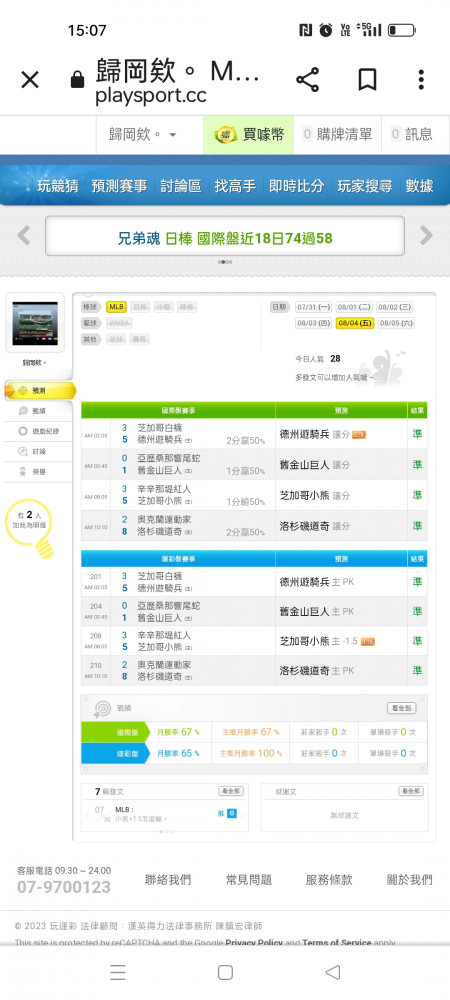
Task: Click 舊金山巨人 讓分 prediction
Action: pos(315,465)
